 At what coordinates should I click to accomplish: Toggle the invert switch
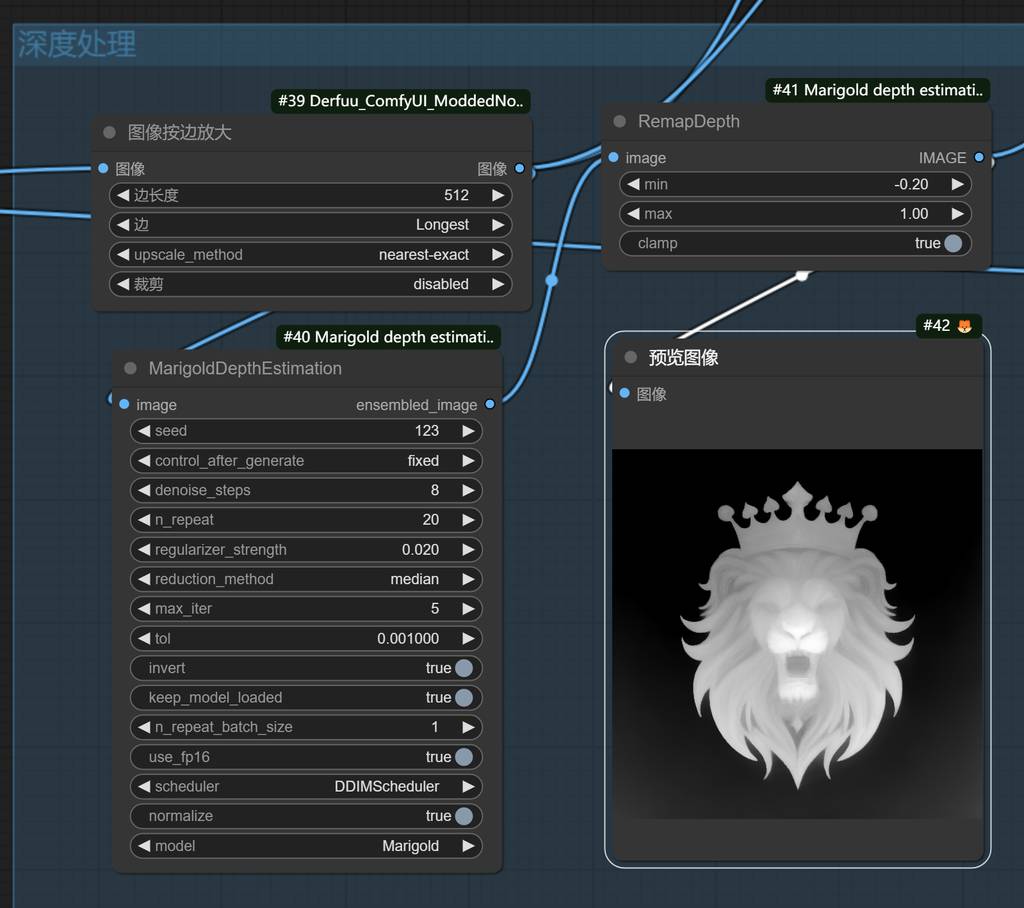463,668
